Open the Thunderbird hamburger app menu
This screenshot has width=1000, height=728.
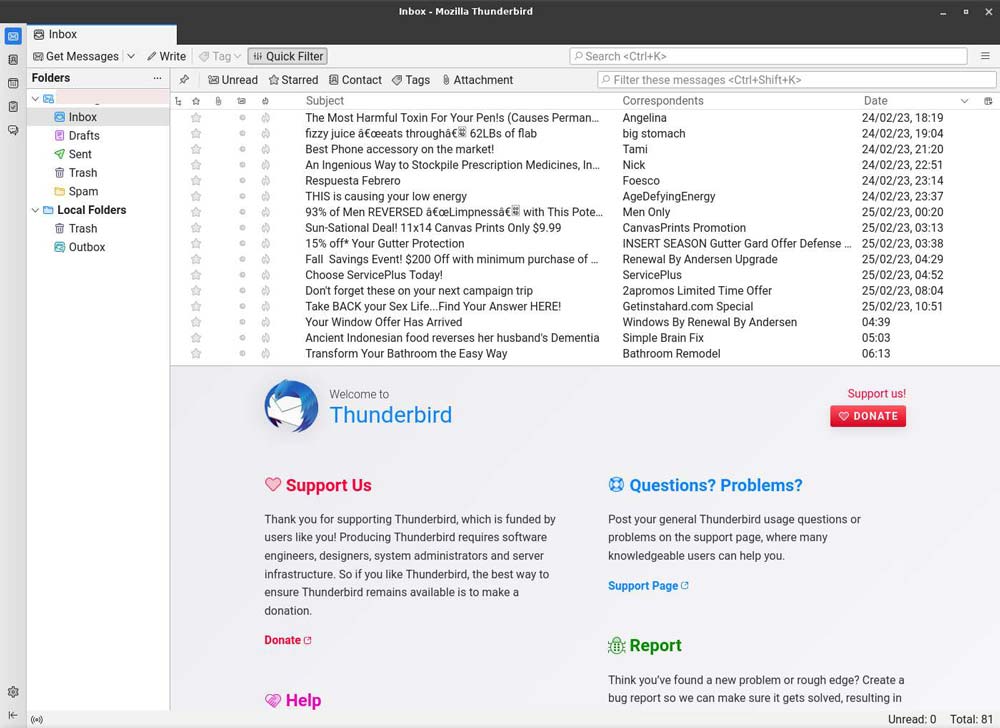[x=986, y=57]
